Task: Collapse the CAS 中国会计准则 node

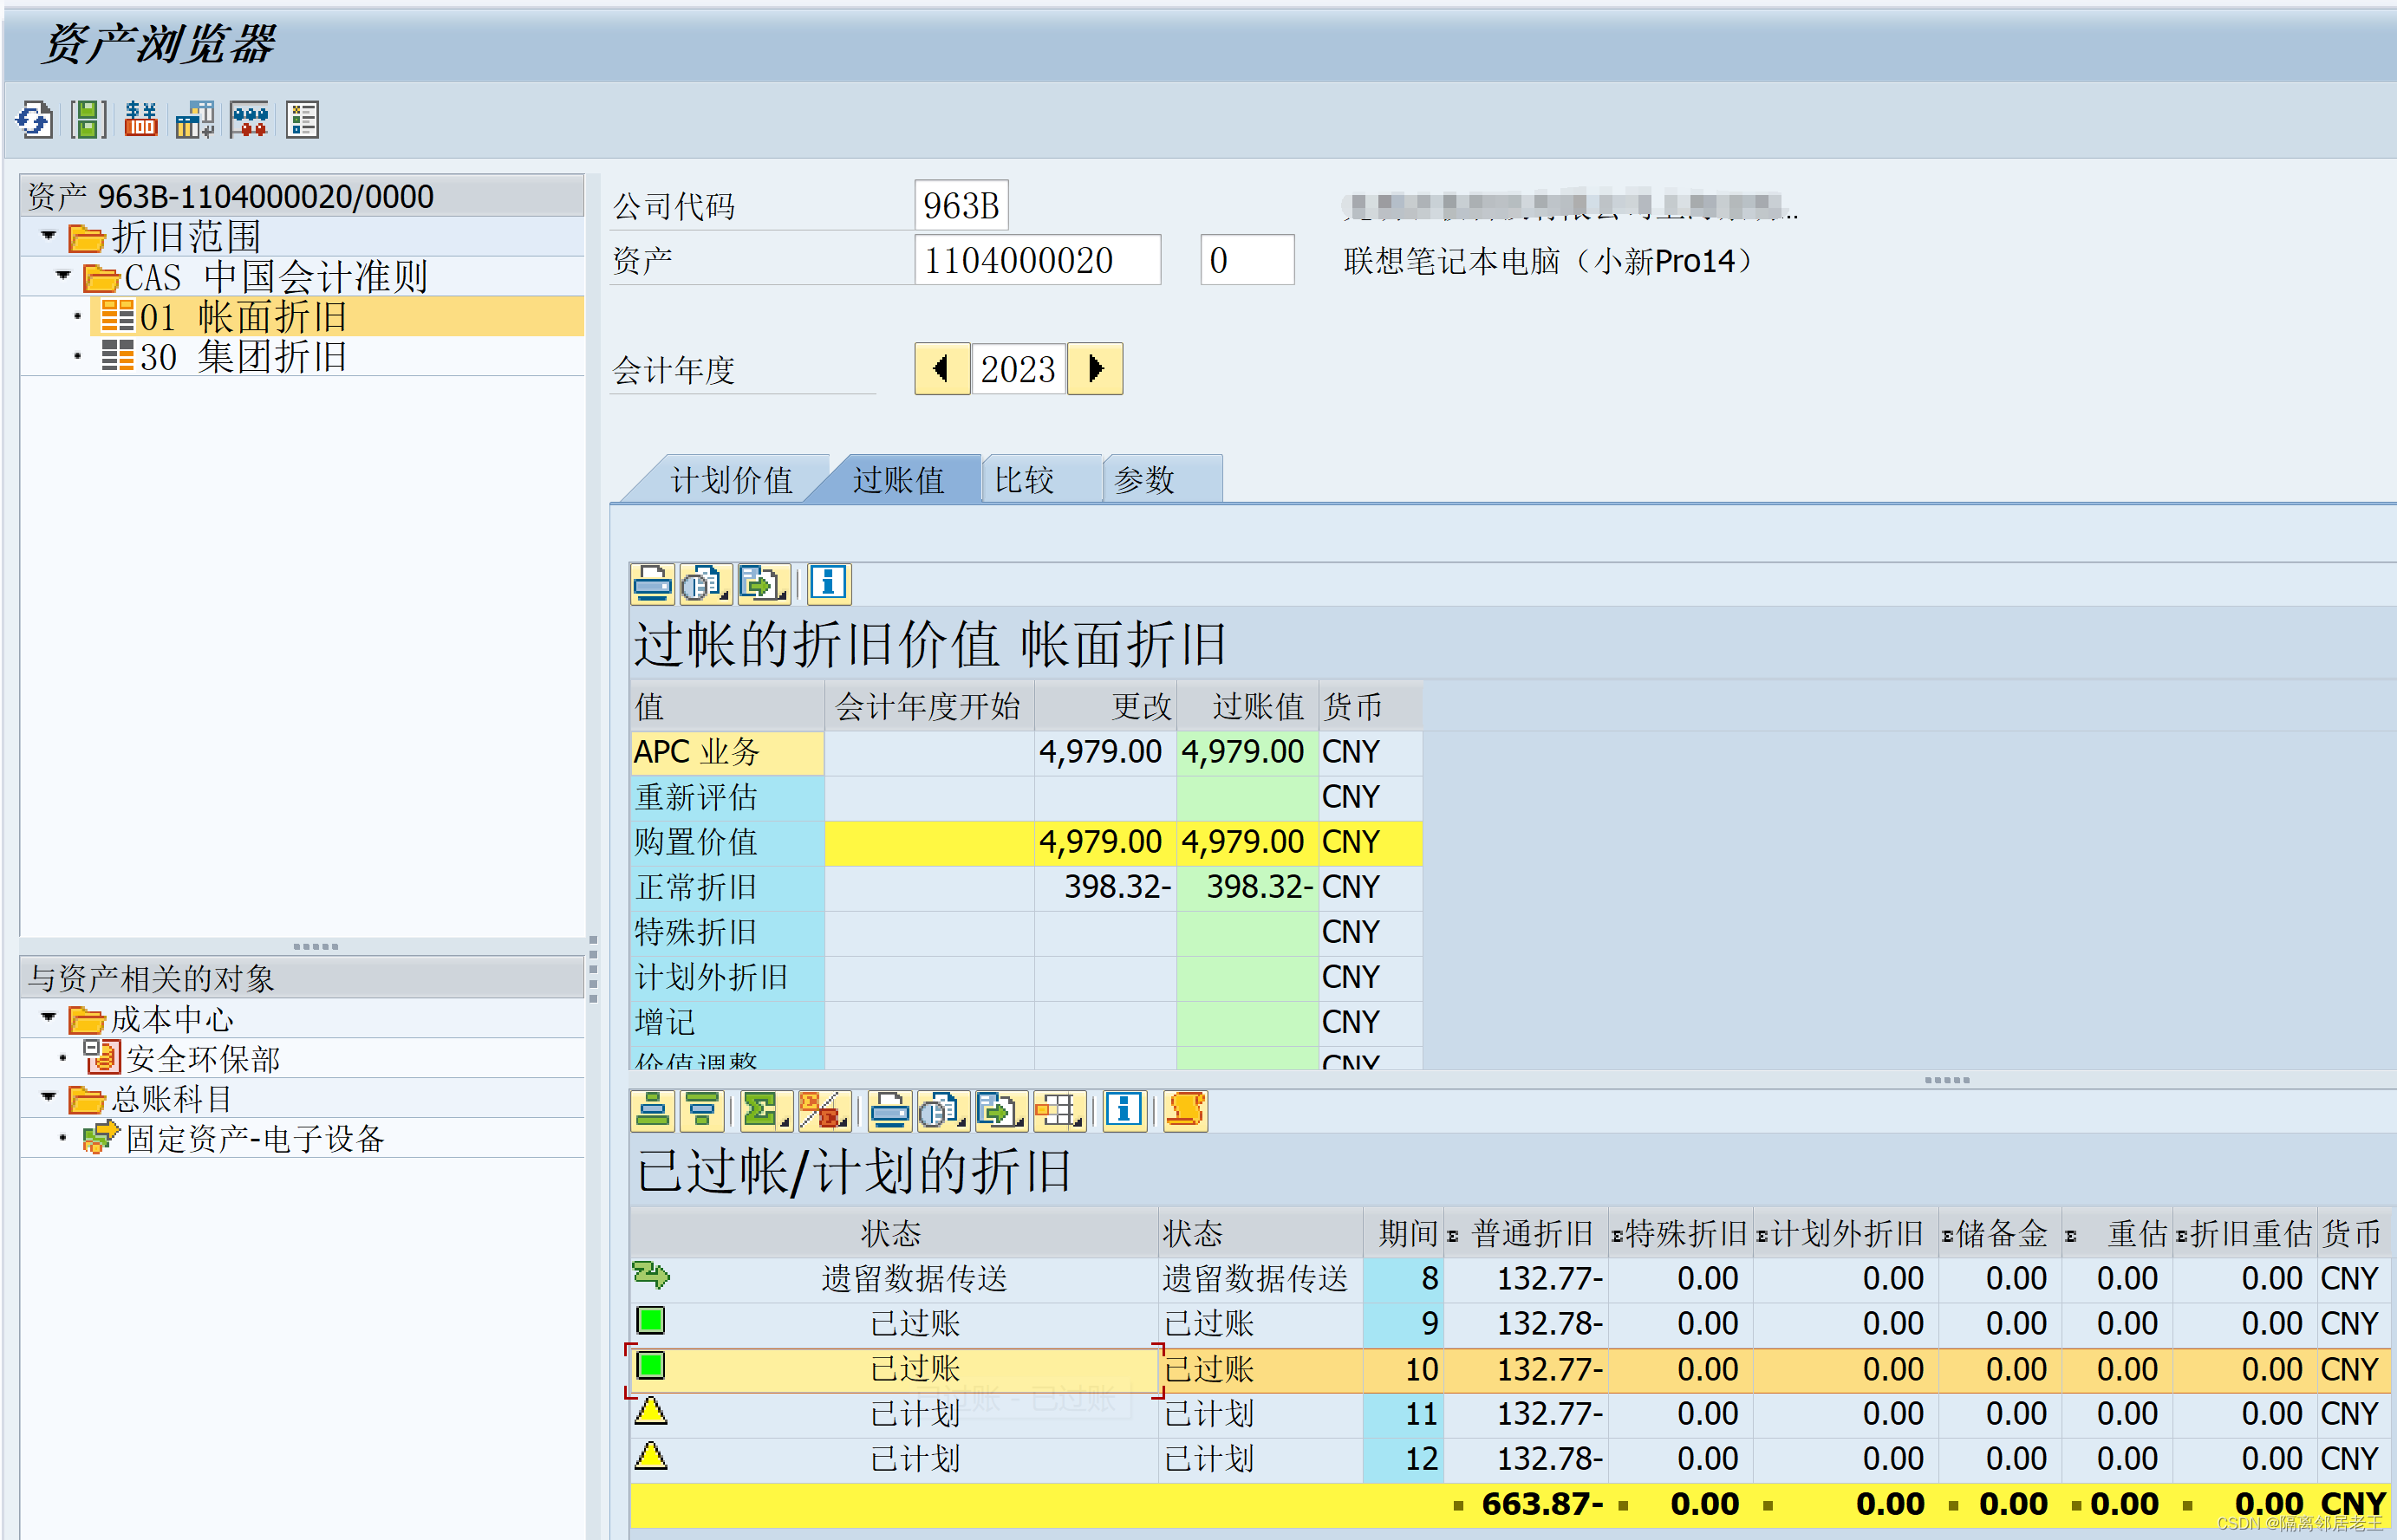Action: tap(63, 275)
